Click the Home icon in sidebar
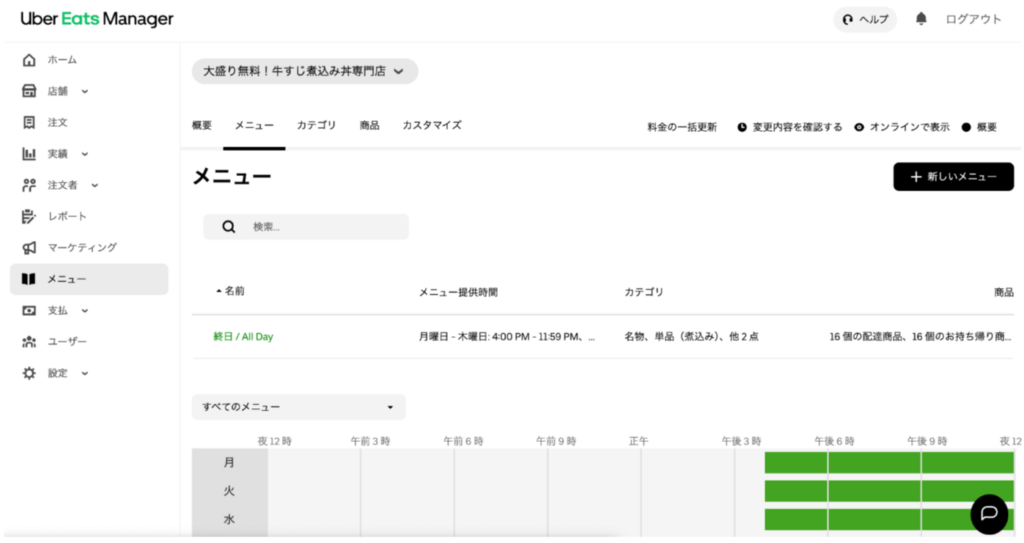The height and width of the screenshot is (543, 1024). [x=29, y=60]
